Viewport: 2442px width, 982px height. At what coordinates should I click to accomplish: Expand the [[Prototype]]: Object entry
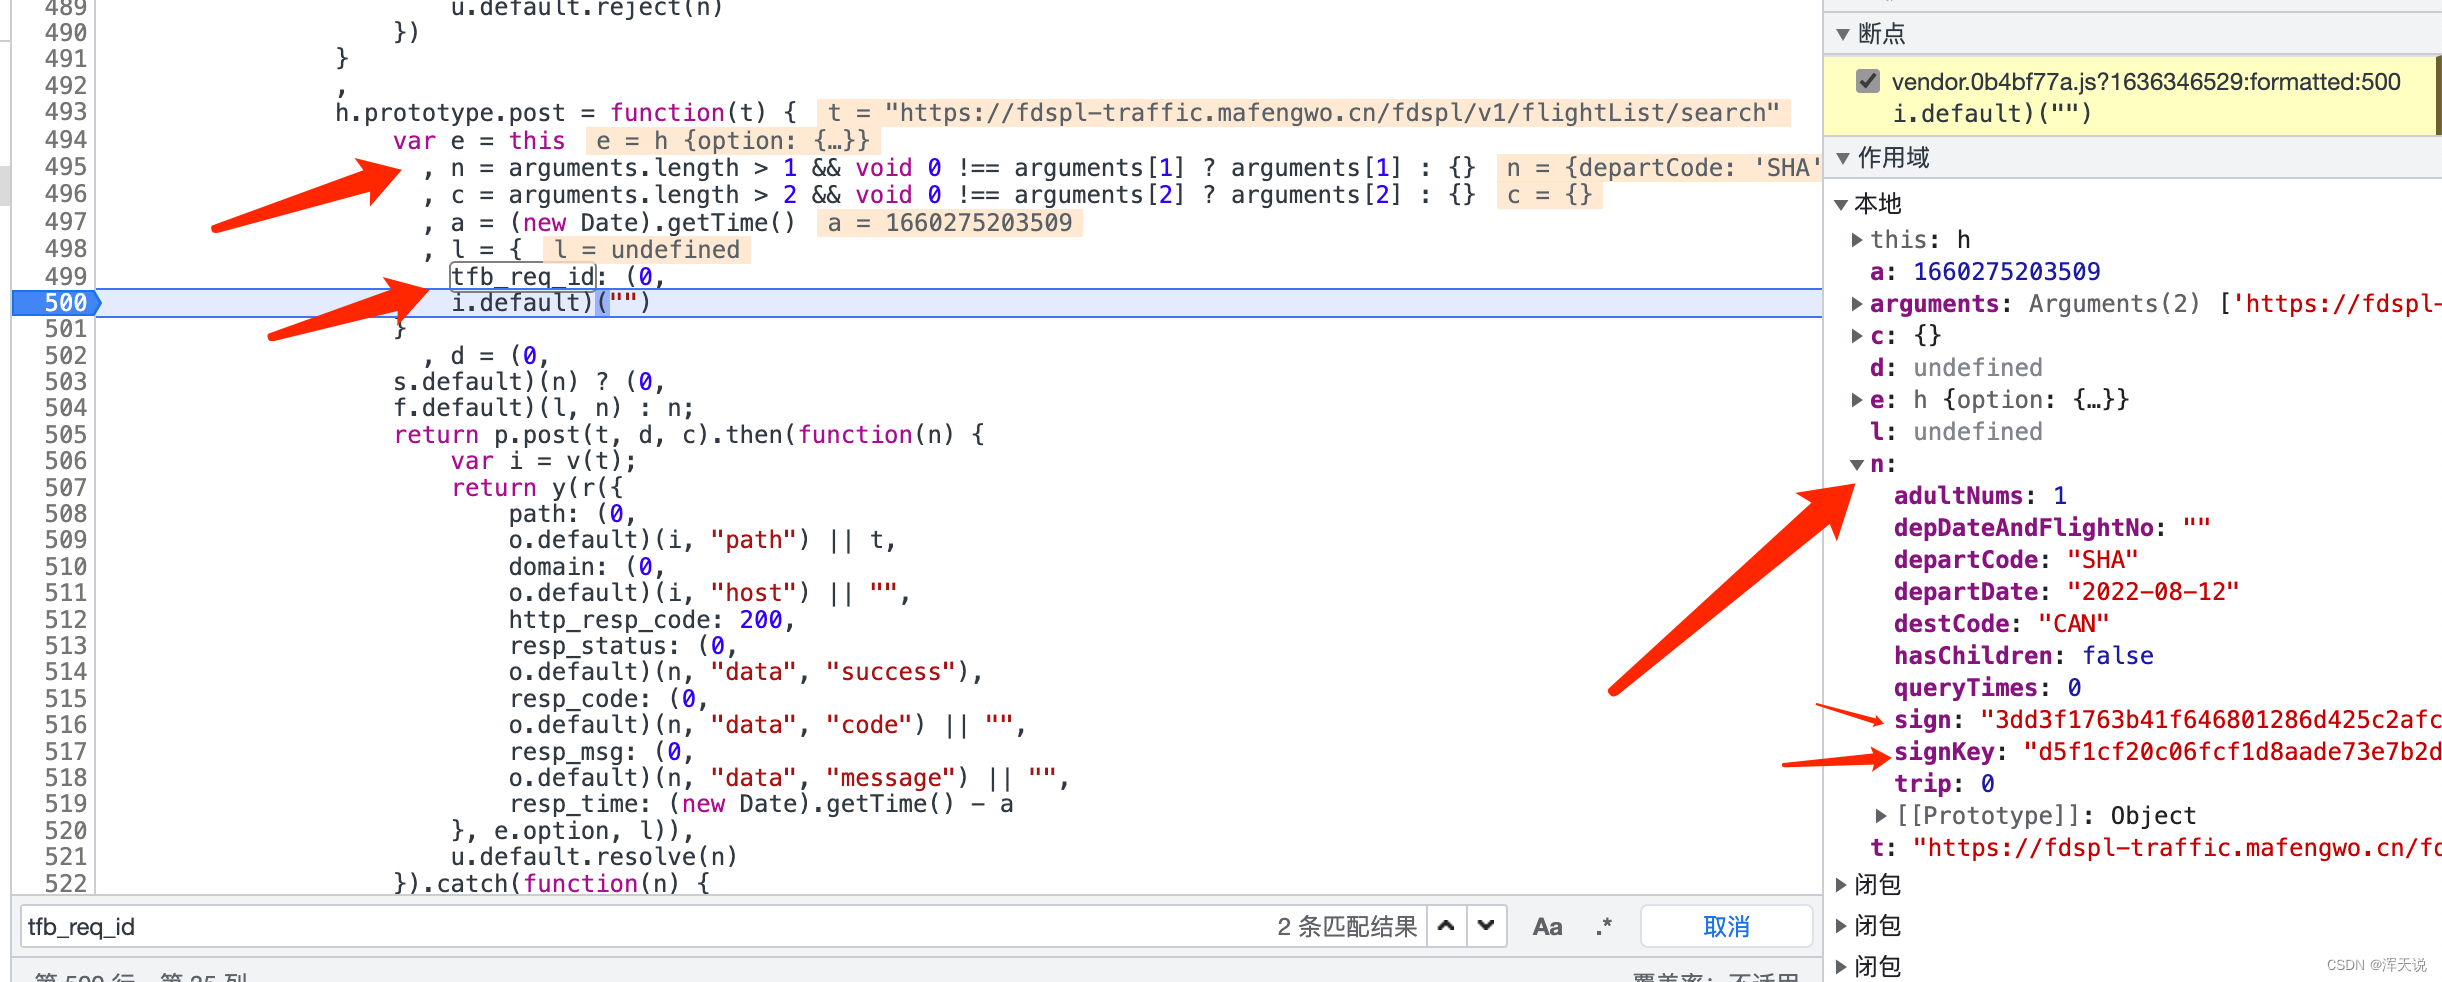[1881, 816]
